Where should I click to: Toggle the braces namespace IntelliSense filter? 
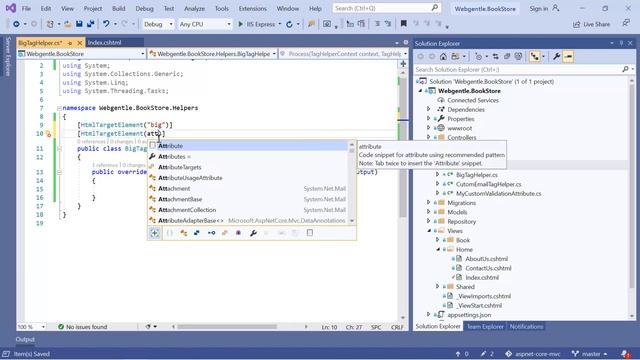170,233
